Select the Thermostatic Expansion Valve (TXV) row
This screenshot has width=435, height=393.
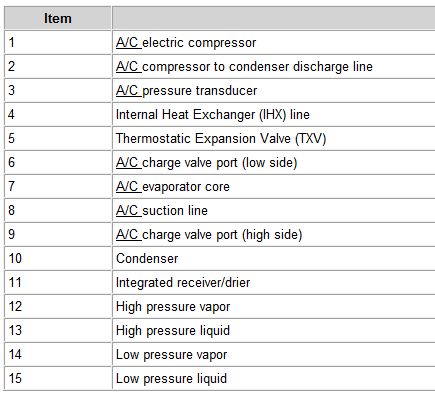(220, 139)
